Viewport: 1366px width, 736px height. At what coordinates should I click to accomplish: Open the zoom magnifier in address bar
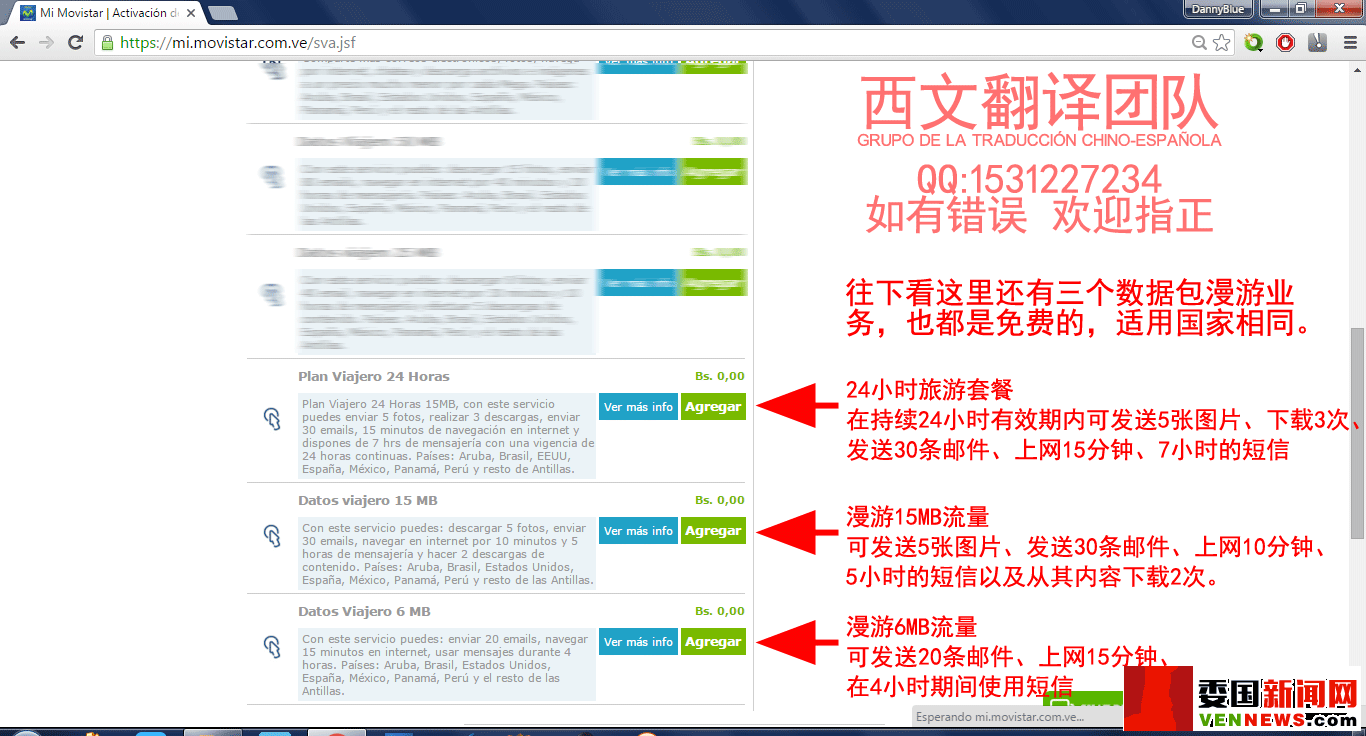1199,43
